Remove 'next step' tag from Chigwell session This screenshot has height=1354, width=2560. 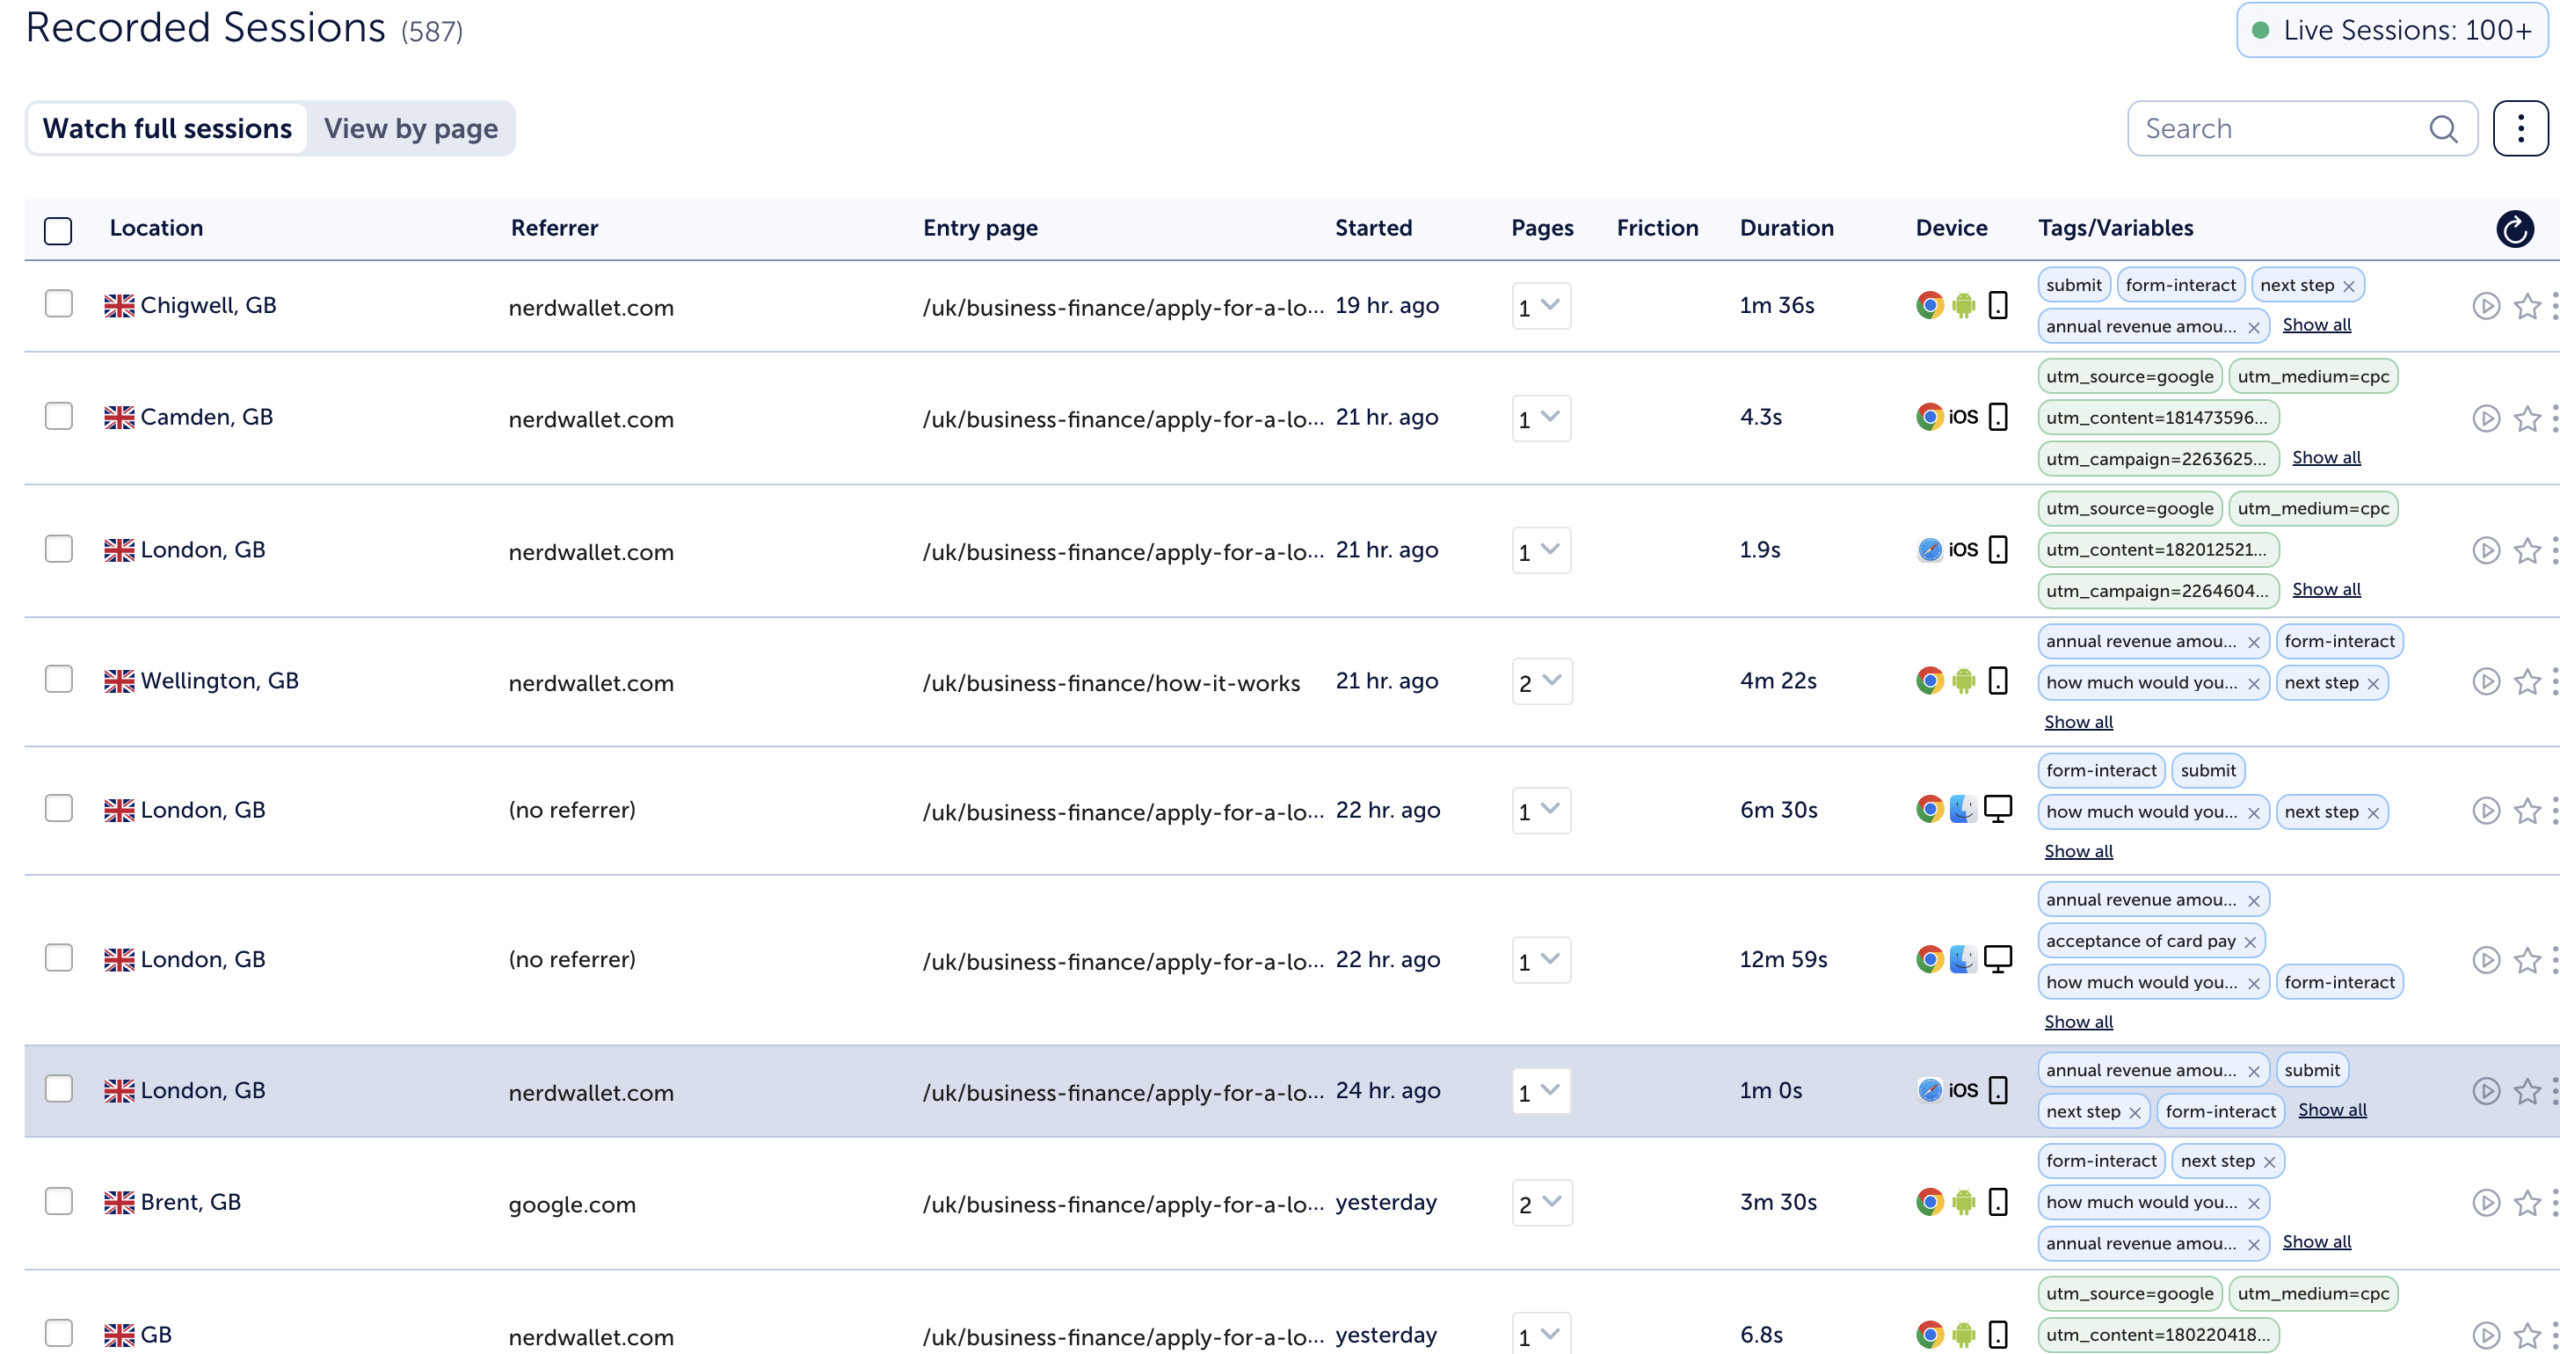click(x=2348, y=286)
